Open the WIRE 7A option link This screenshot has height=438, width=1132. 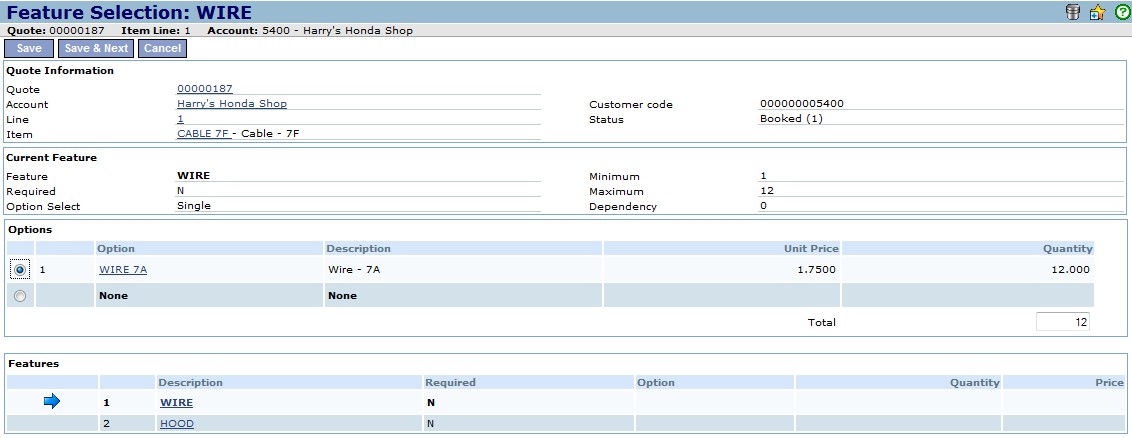123,269
